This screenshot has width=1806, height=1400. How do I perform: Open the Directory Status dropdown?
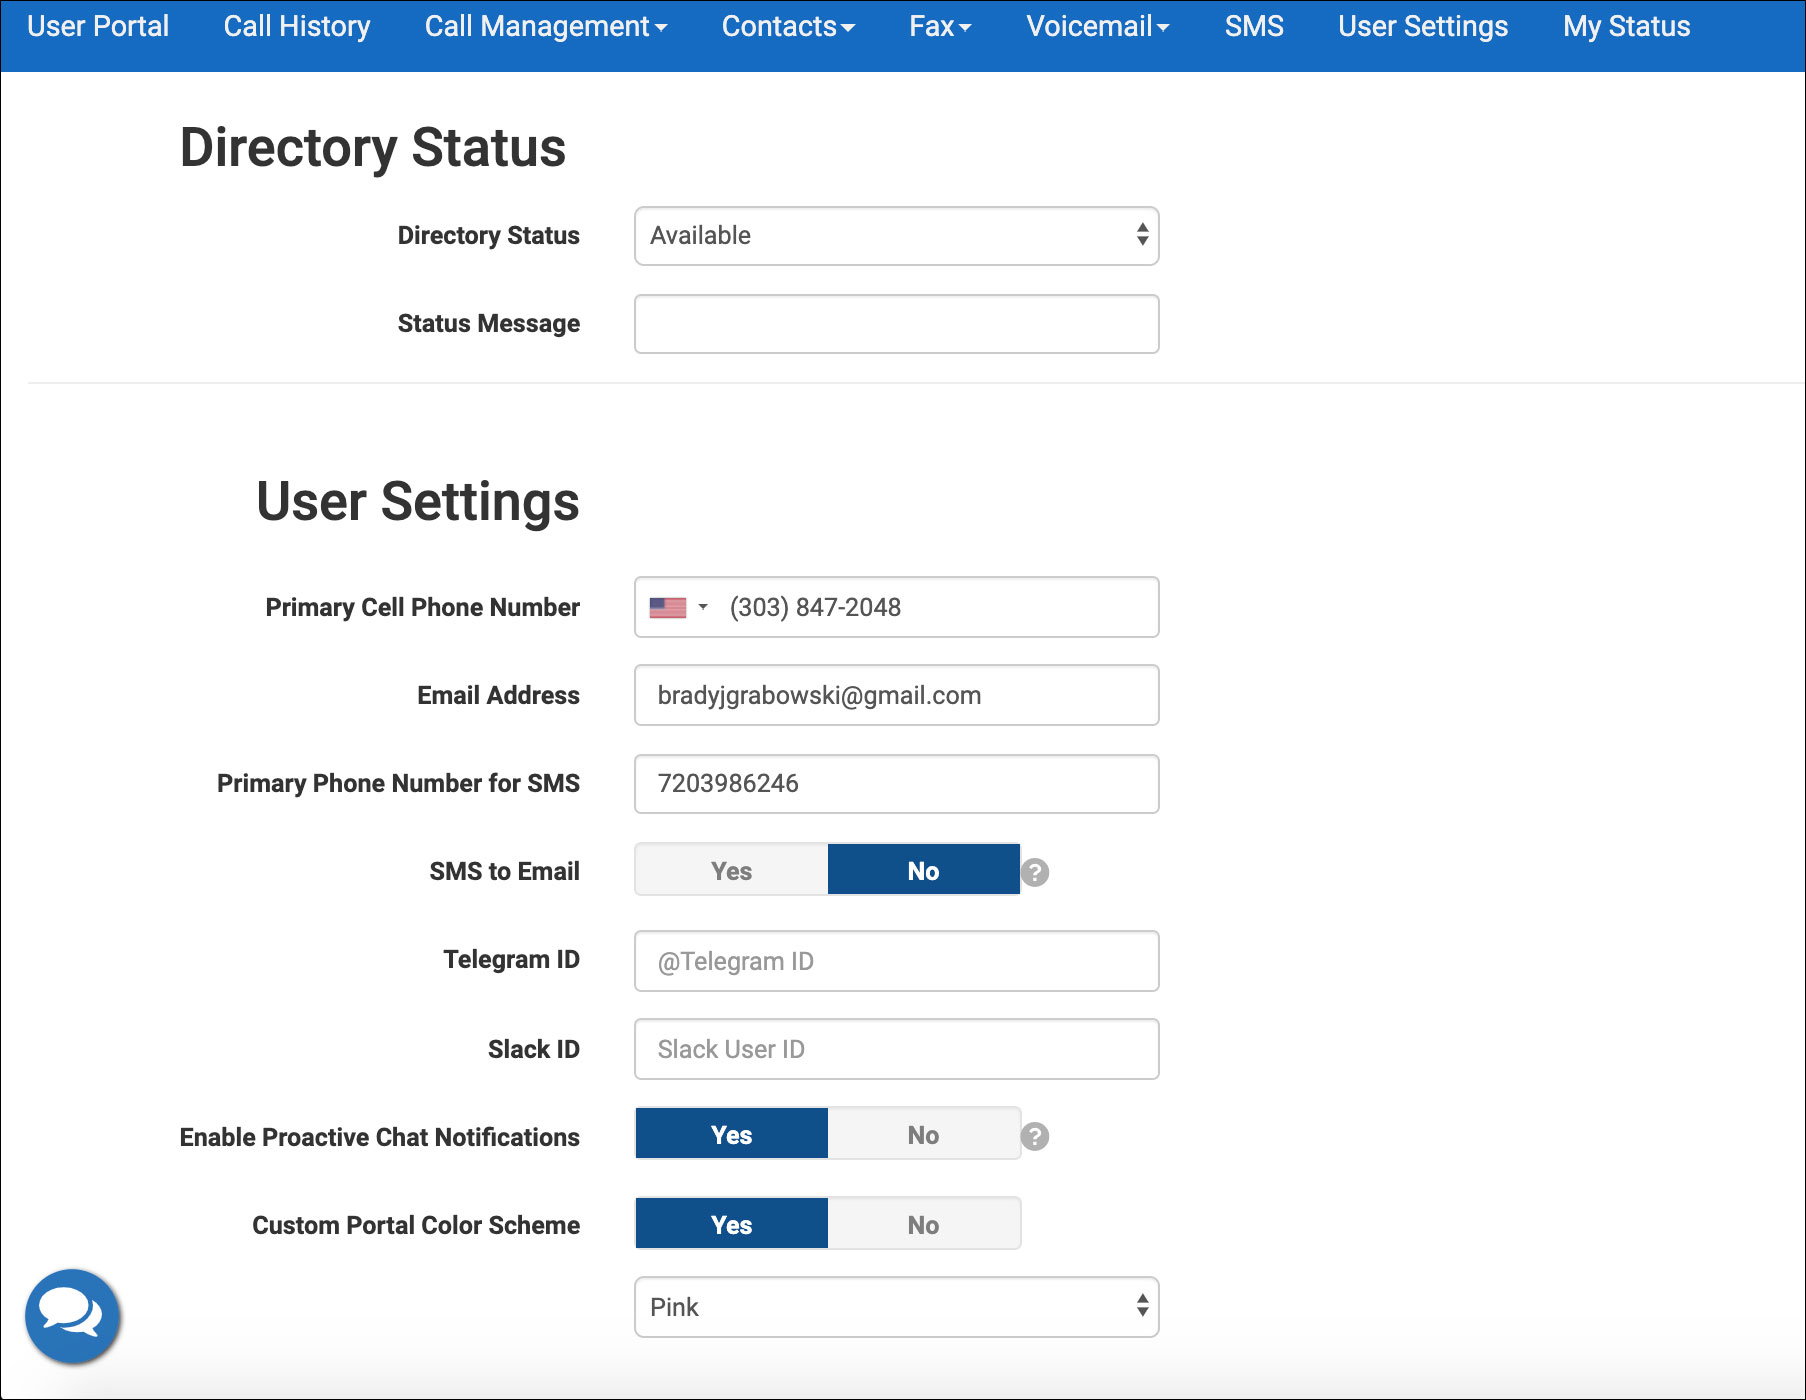895,236
